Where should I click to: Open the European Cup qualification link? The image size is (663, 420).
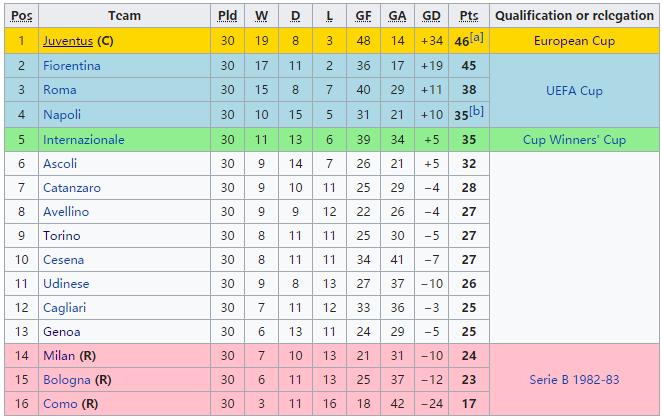click(x=574, y=42)
